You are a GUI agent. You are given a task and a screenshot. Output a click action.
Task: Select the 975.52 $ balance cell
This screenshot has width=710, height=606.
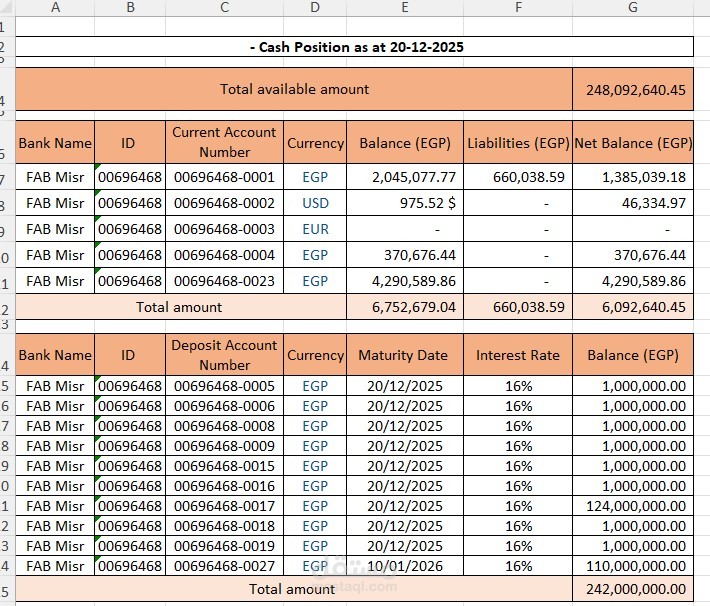tap(405, 203)
